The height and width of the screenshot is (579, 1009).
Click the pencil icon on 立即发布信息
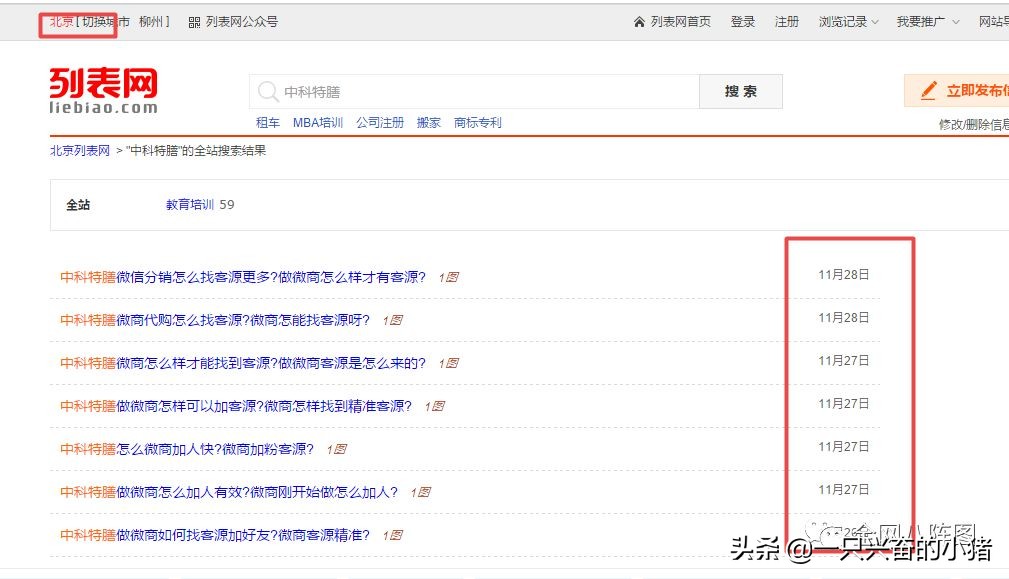pyautogui.click(x=928, y=91)
